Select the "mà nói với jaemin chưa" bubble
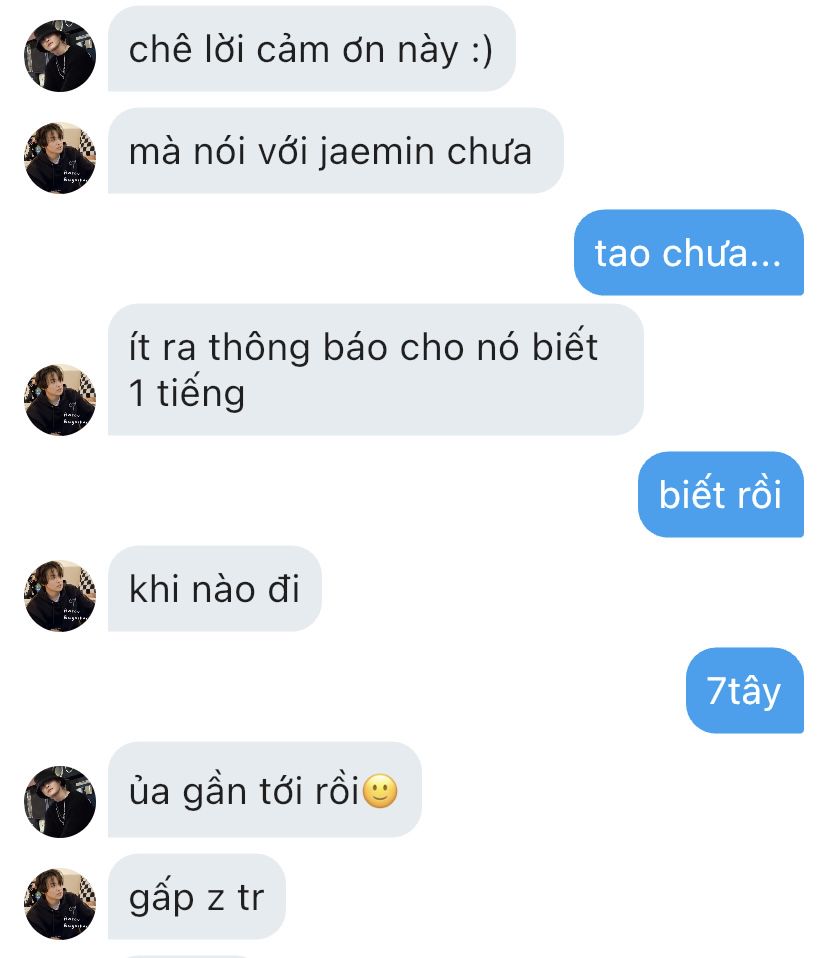Image resolution: width=828 pixels, height=958 pixels. coord(335,151)
